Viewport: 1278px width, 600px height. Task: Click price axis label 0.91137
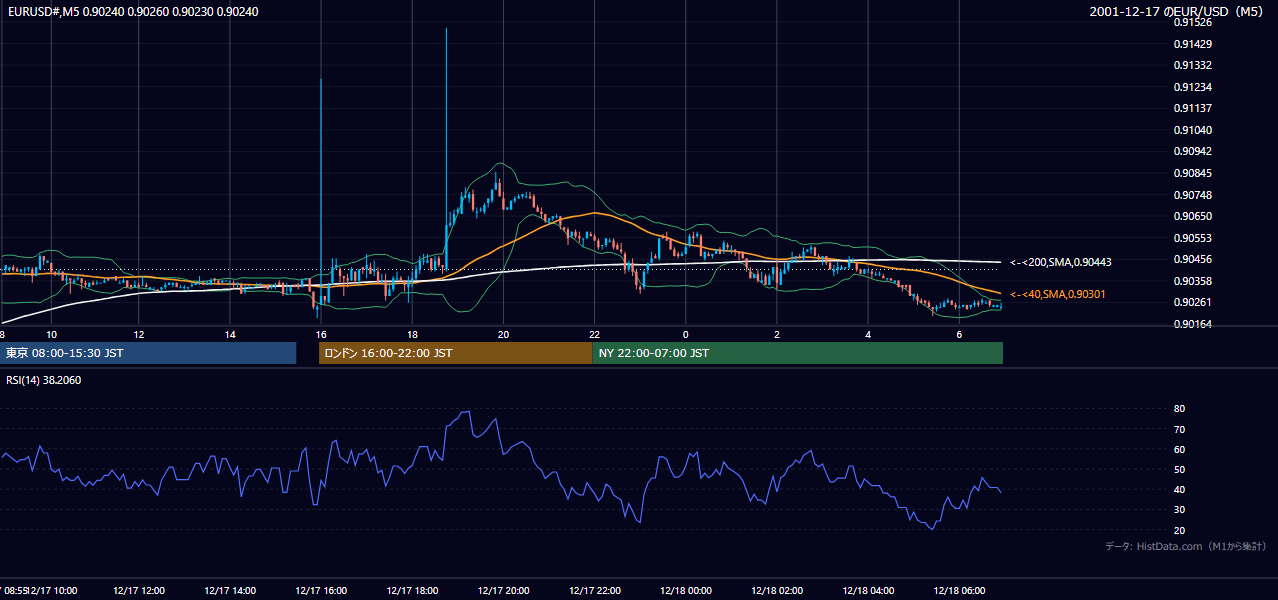[1193, 108]
